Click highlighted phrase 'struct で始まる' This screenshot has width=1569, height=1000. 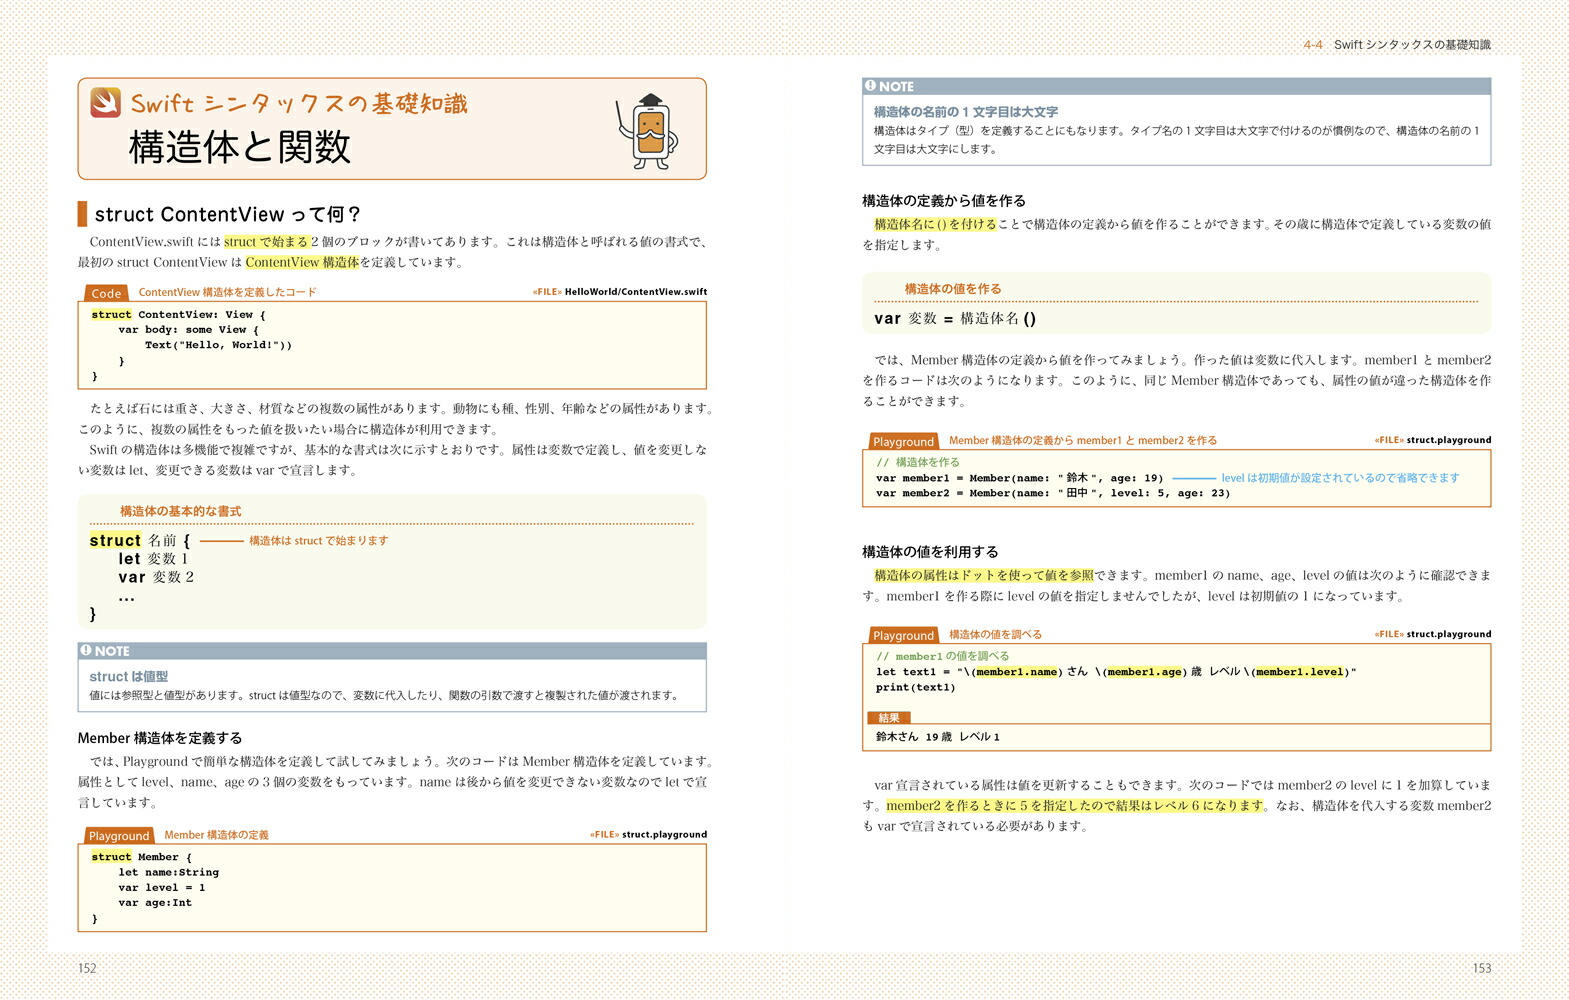point(266,241)
